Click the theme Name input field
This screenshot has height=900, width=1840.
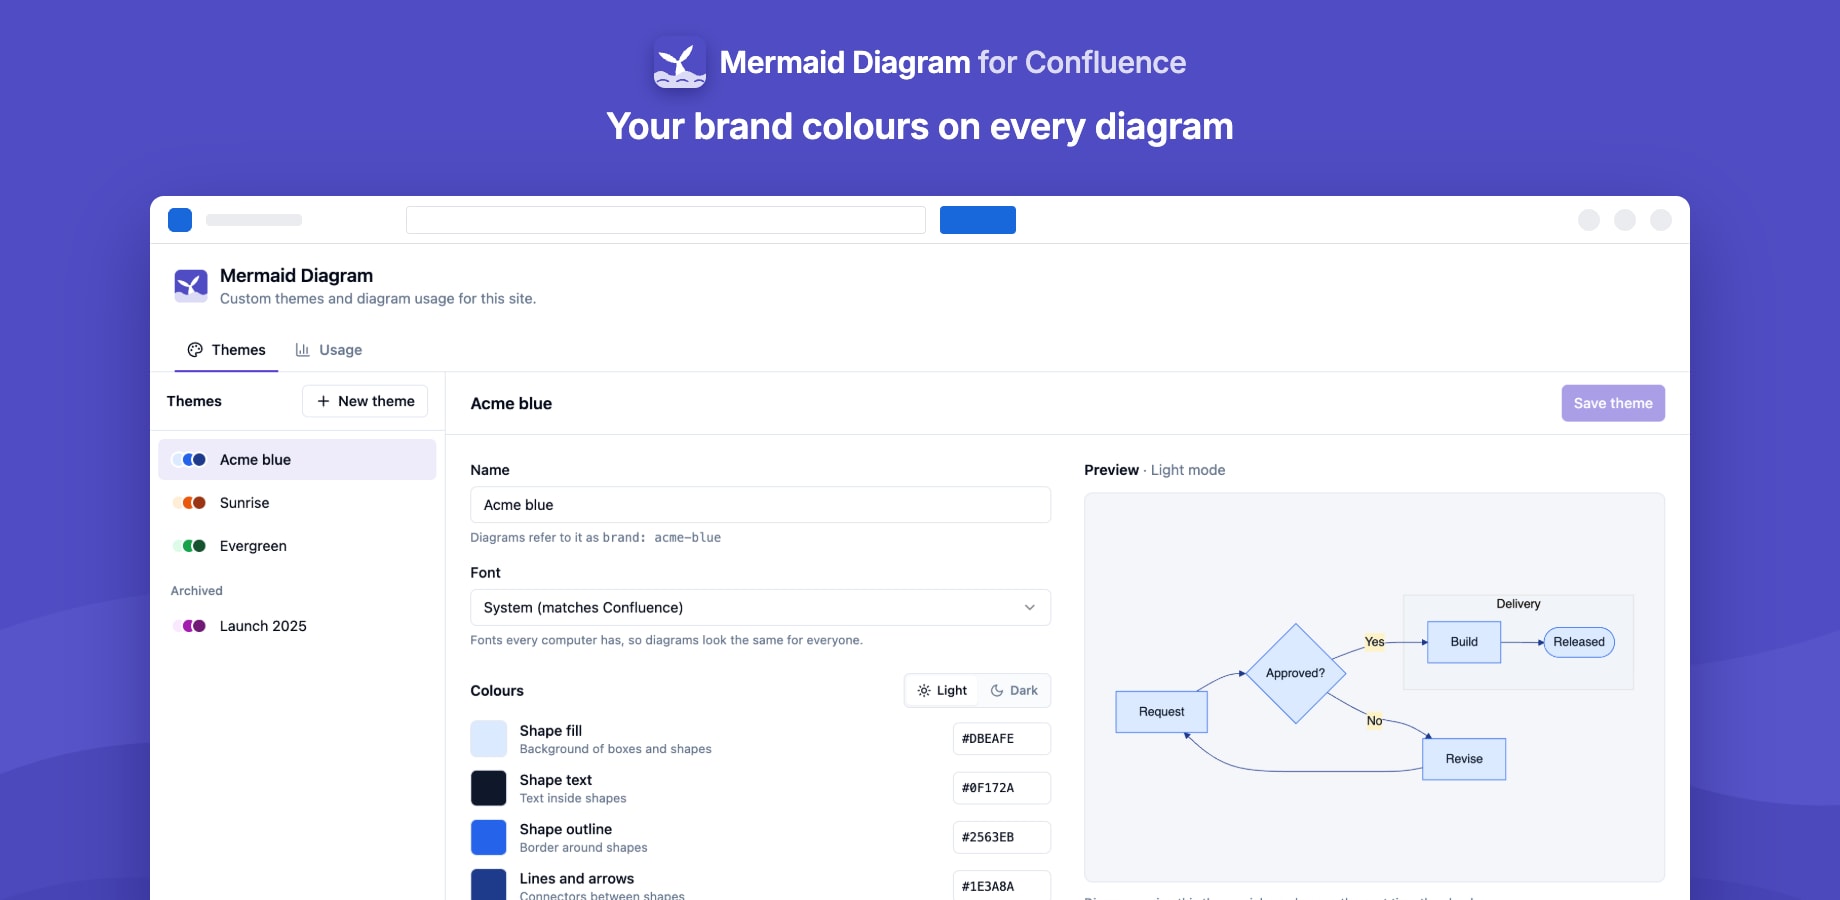point(760,505)
